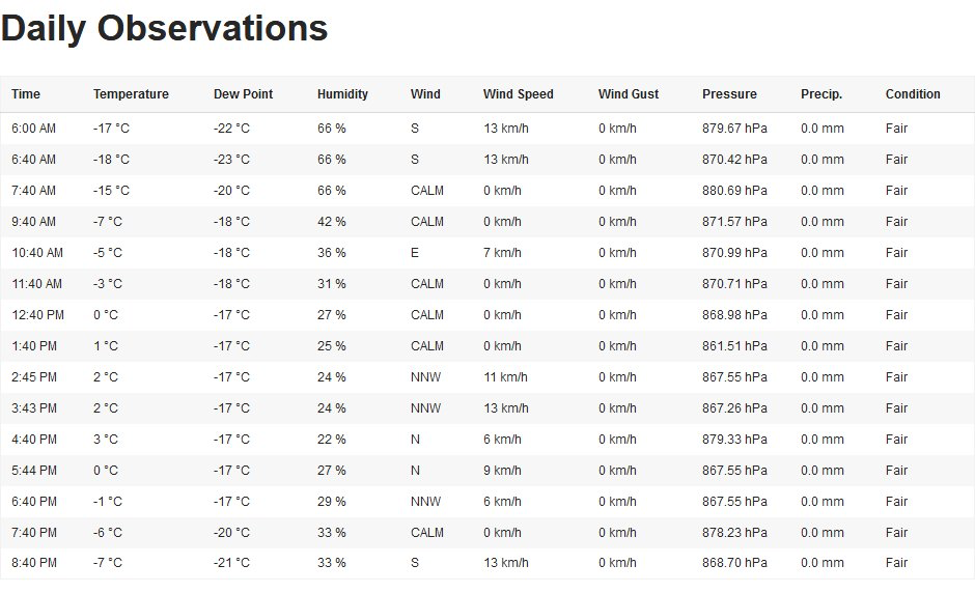Image resolution: width=977 pixels, height=593 pixels.
Task: Select the Wind Speed column header
Action: tap(518, 94)
